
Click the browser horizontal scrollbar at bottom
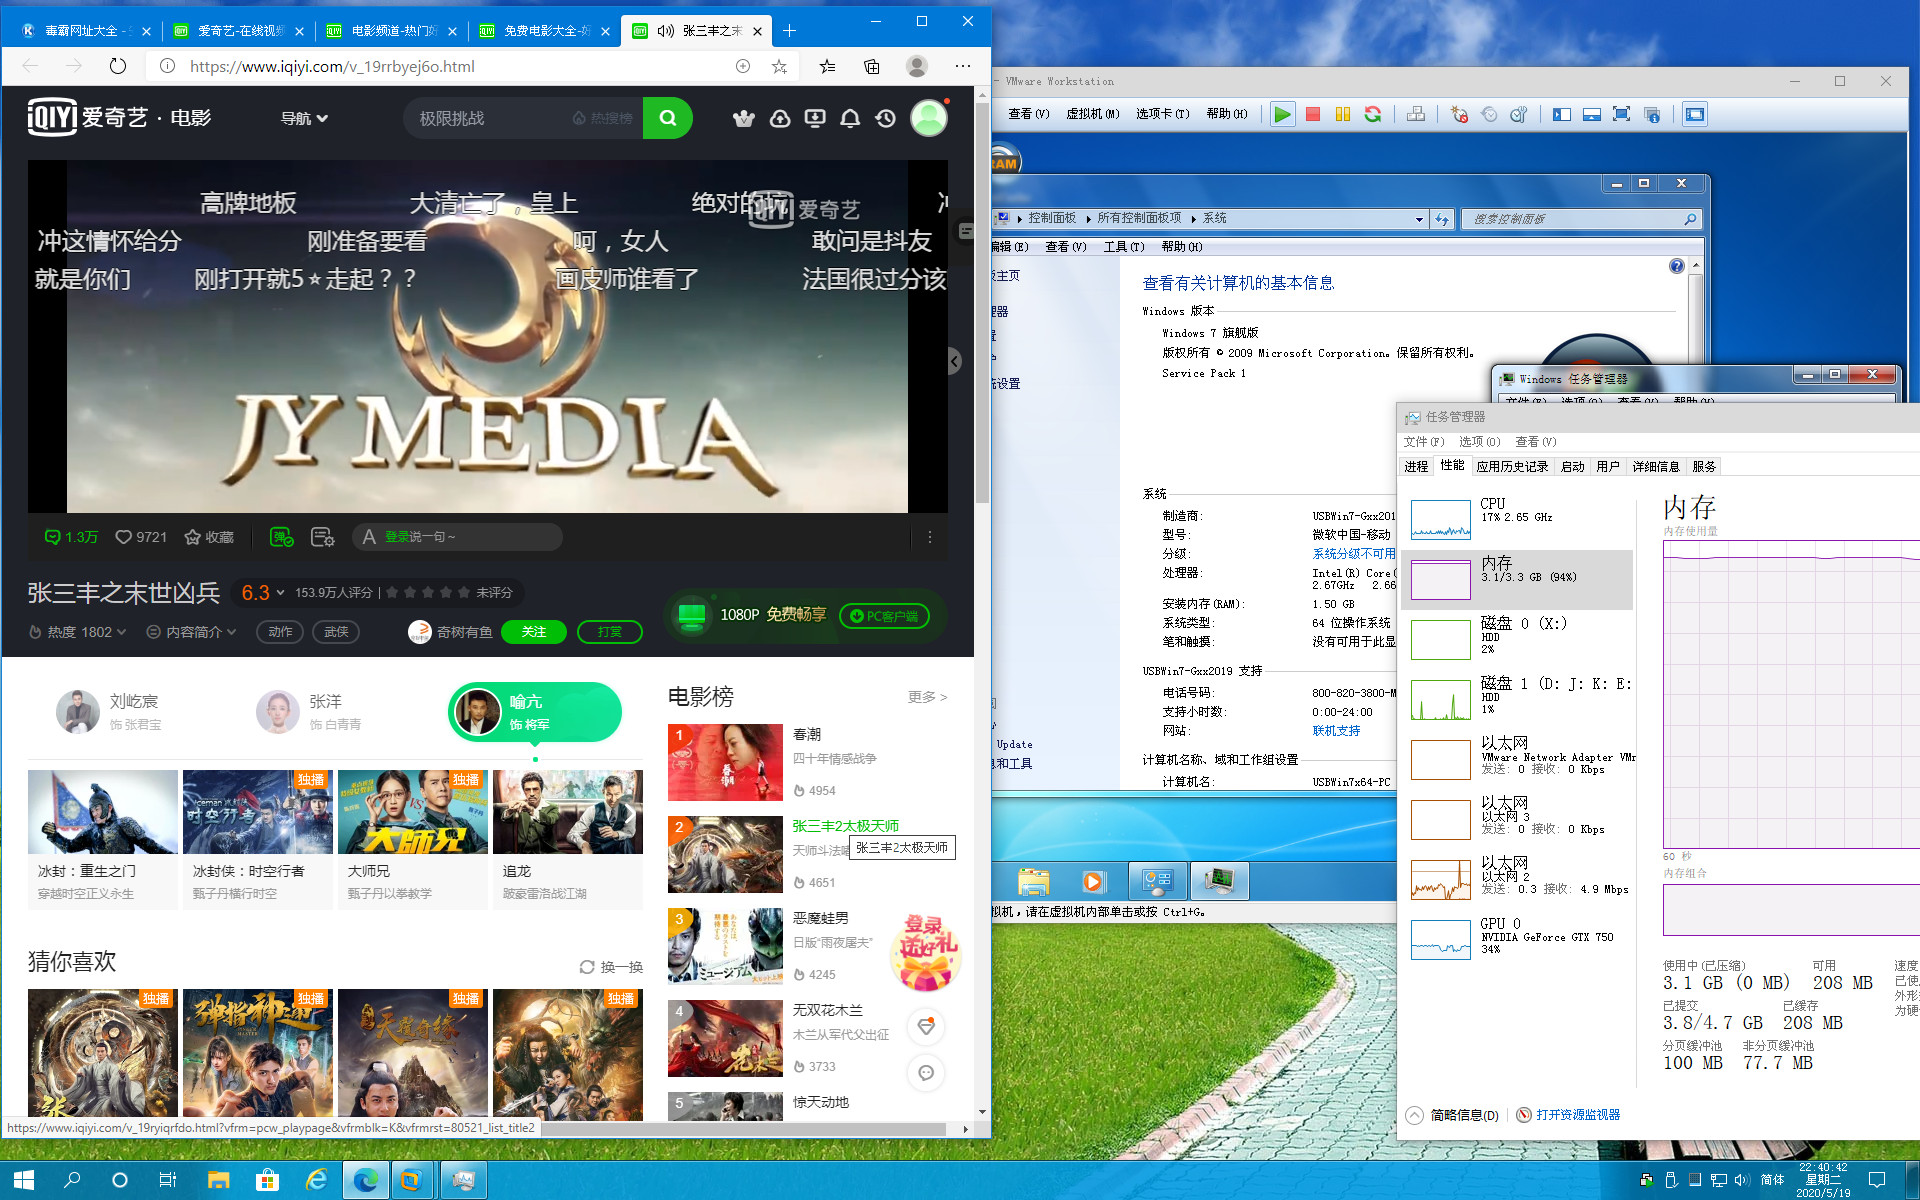click(743, 1128)
